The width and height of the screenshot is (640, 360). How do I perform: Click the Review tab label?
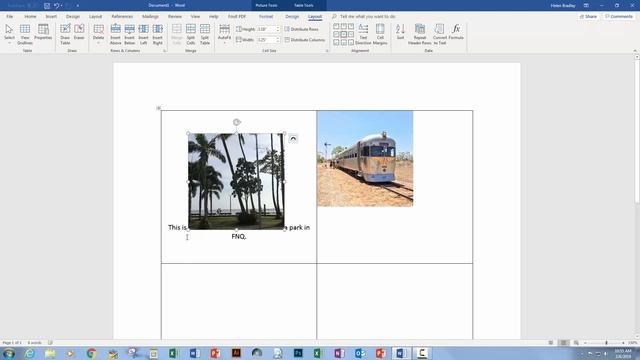pyautogui.click(x=175, y=16)
